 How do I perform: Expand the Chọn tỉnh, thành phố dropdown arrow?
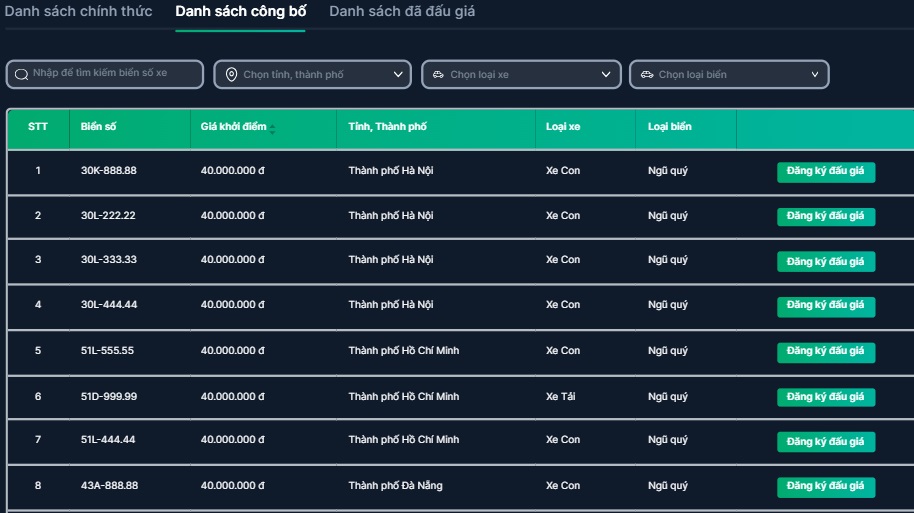pyautogui.click(x=398, y=75)
